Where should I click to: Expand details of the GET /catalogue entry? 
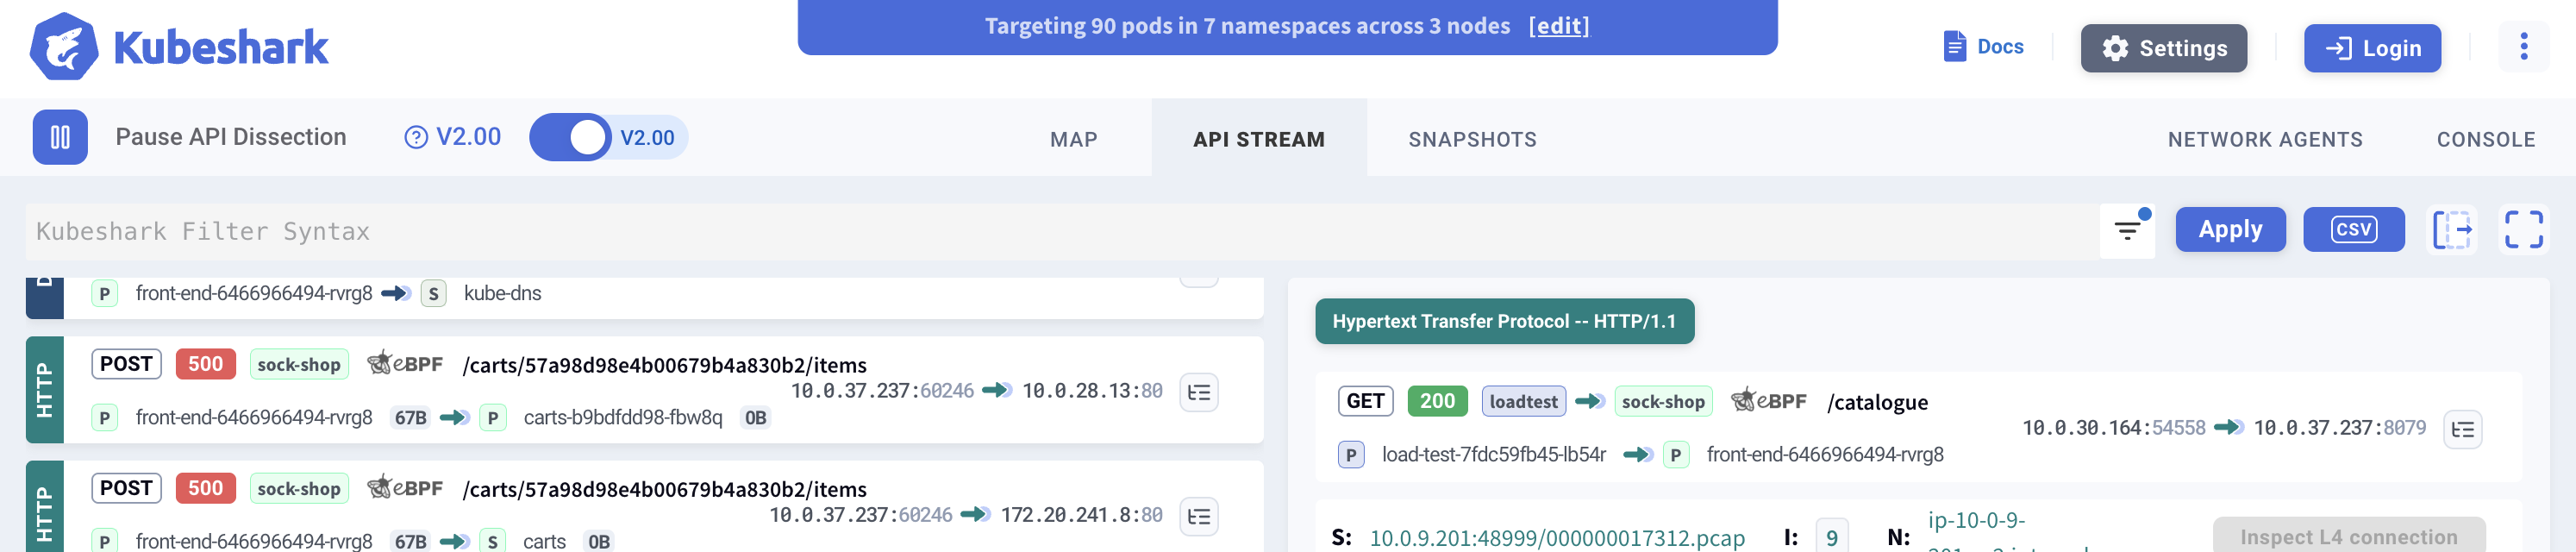point(2462,429)
